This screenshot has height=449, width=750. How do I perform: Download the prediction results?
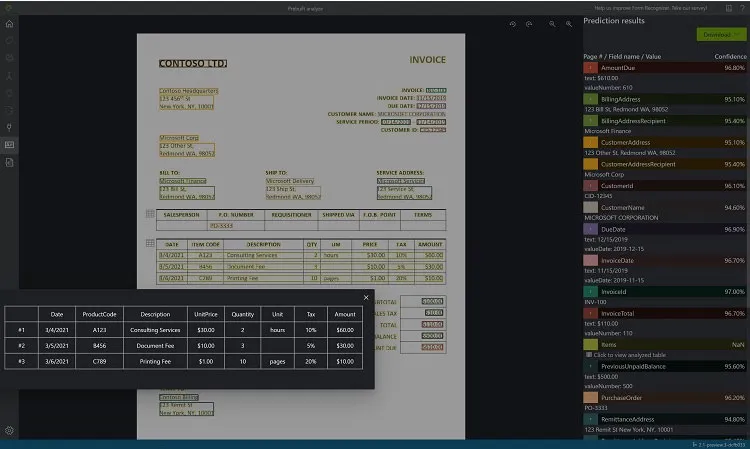coord(721,34)
